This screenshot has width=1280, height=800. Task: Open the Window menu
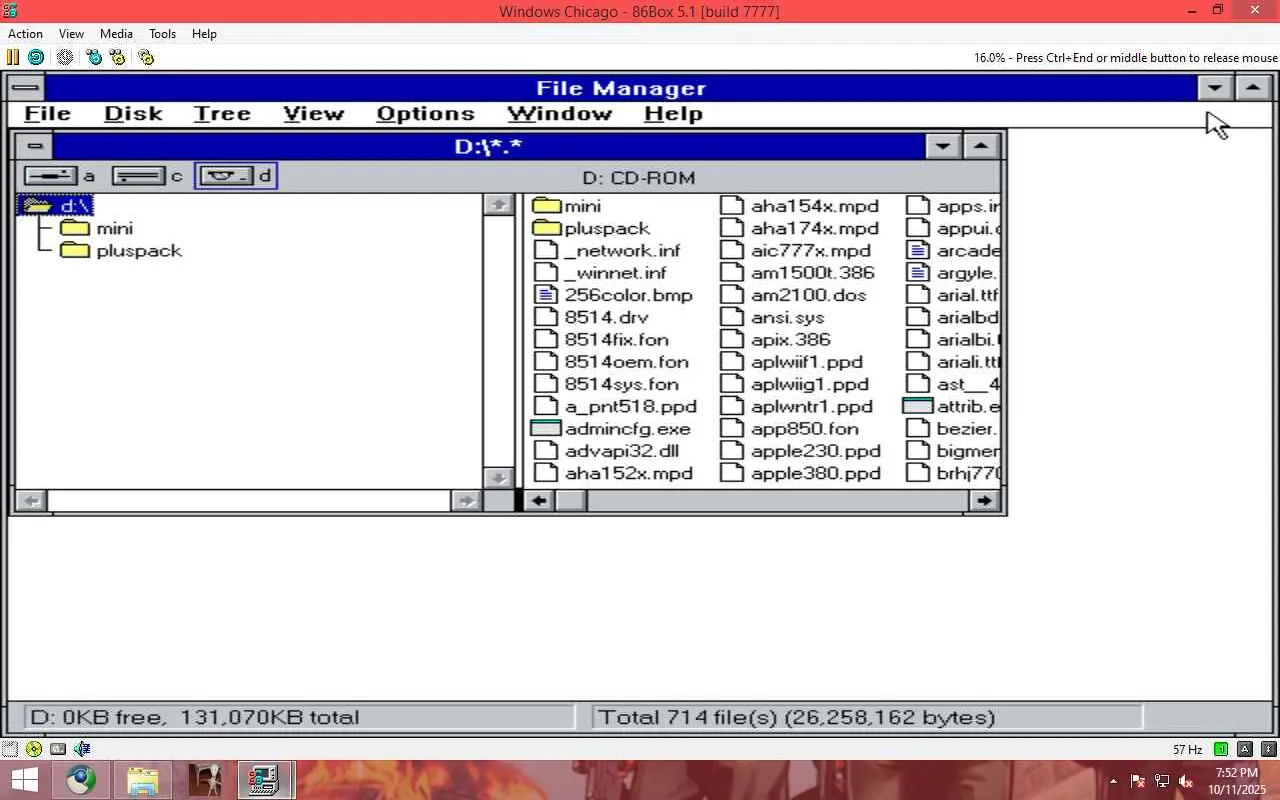coord(559,114)
